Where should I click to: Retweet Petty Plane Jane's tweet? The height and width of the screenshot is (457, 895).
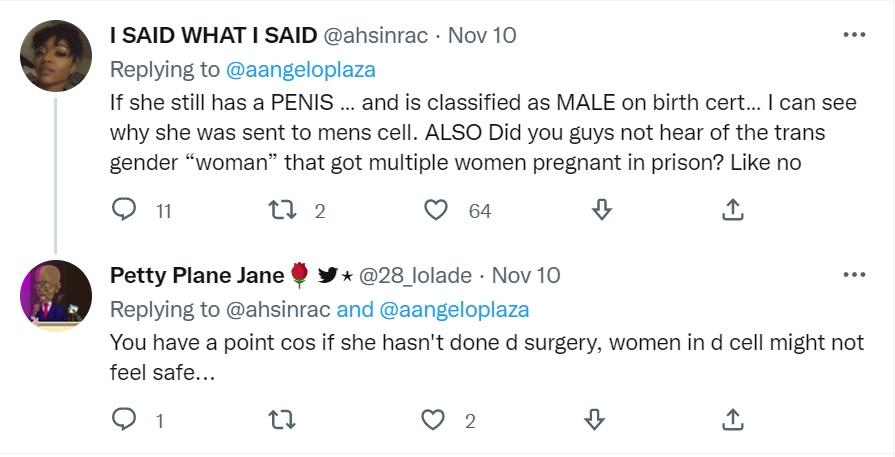point(283,420)
